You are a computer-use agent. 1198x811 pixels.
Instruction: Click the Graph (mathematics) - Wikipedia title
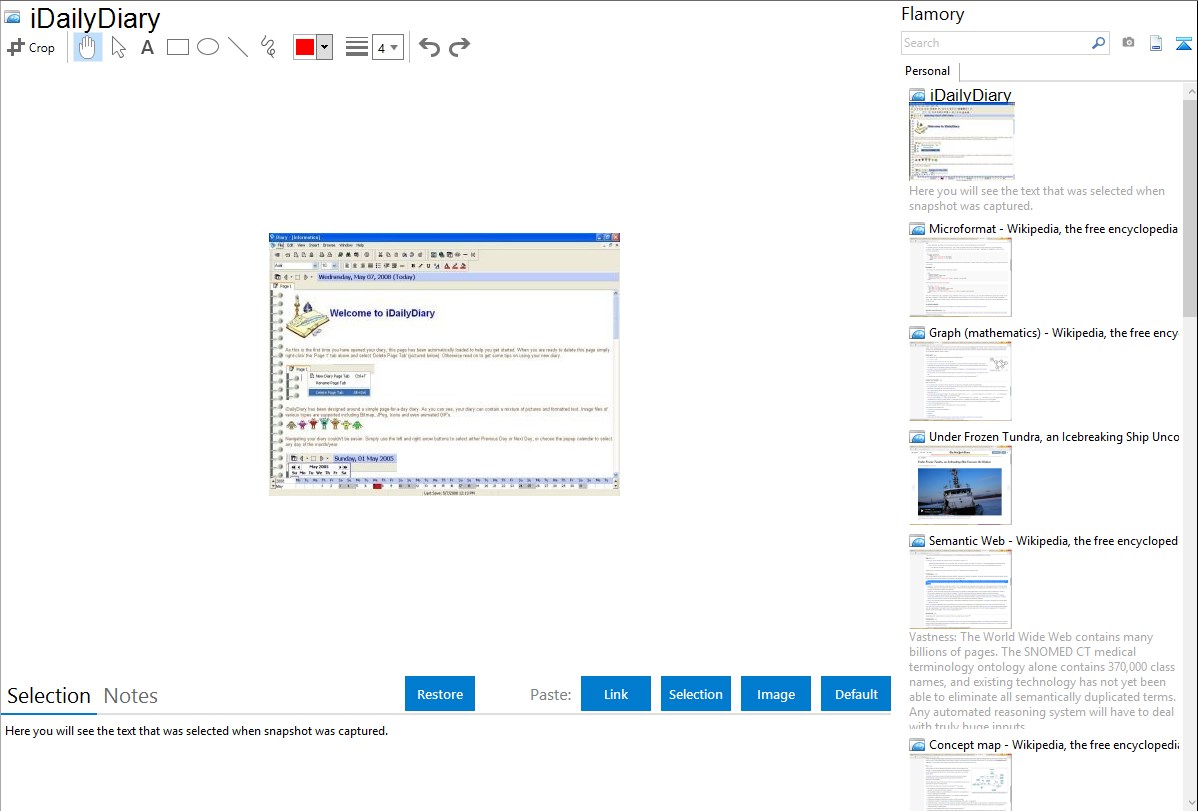(1053, 333)
